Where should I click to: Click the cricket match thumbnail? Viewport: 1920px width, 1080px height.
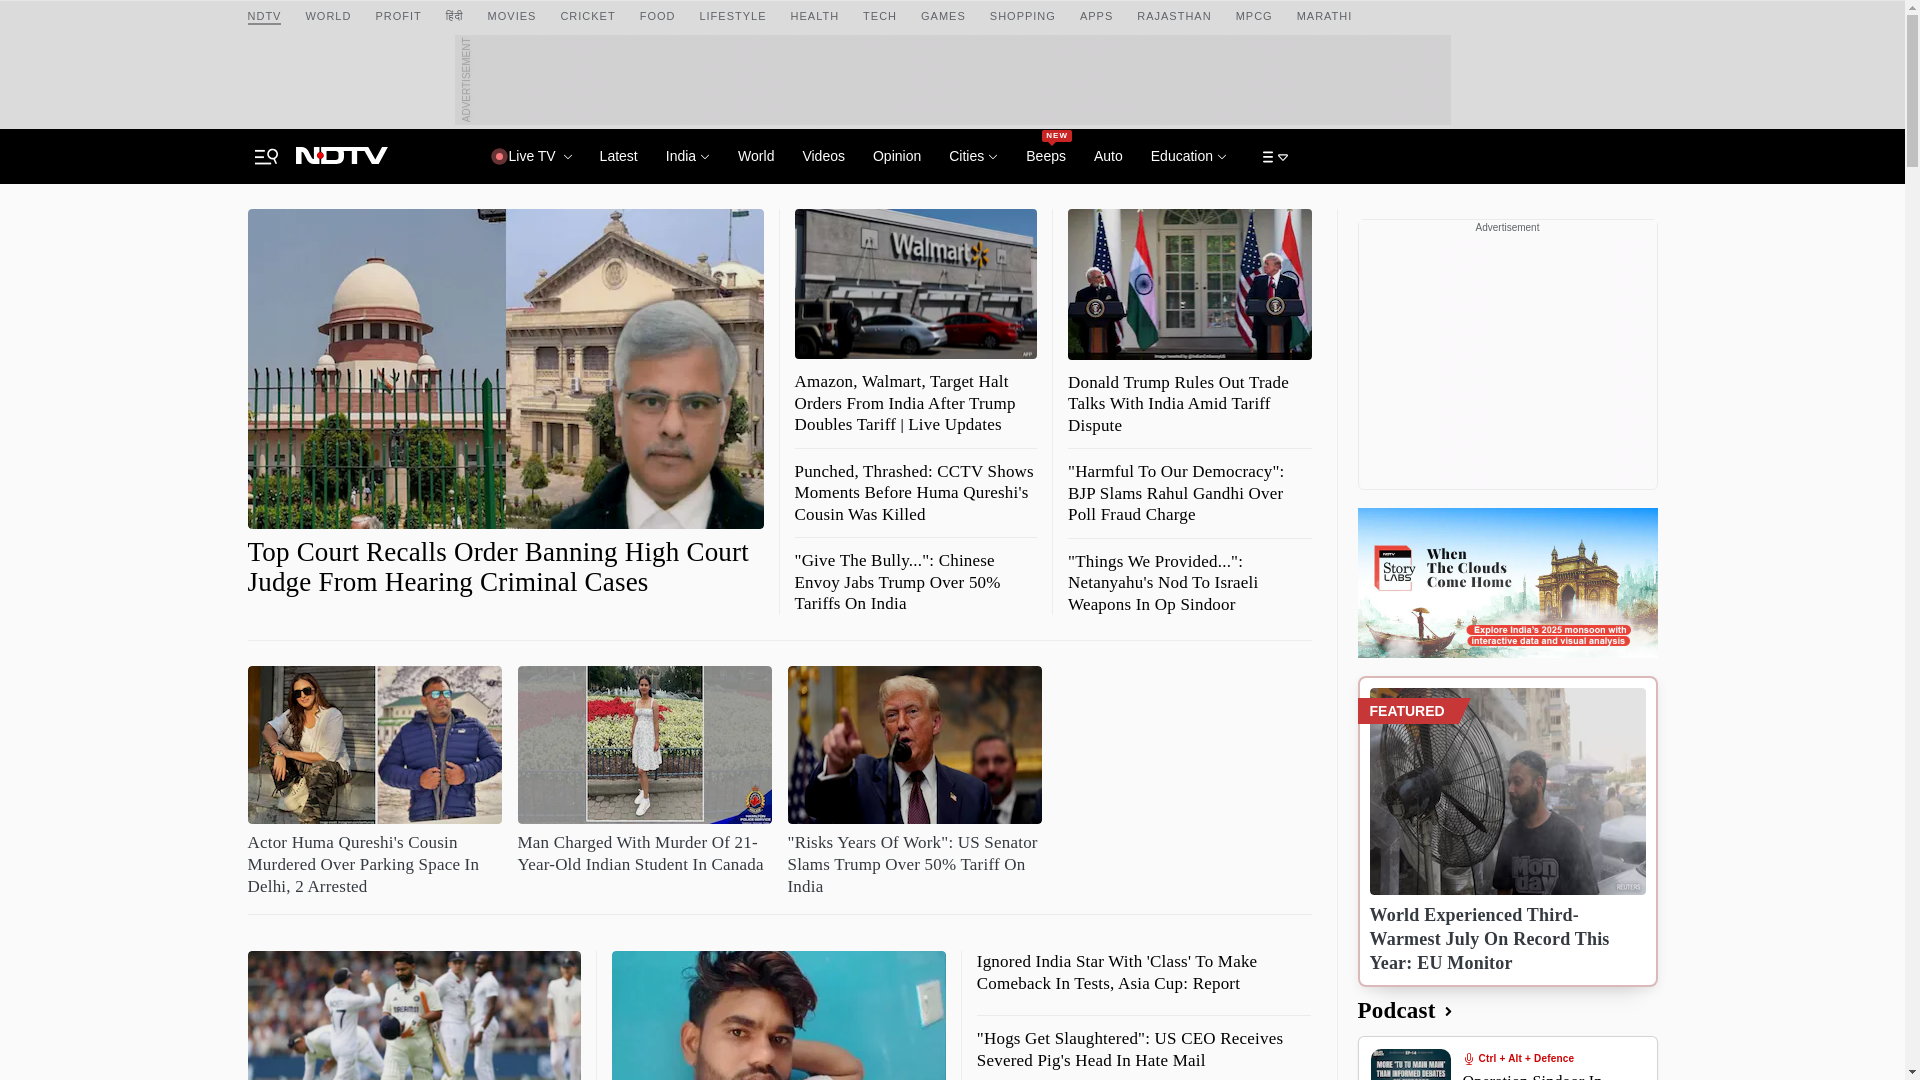pyautogui.click(x=414, y=1015)
